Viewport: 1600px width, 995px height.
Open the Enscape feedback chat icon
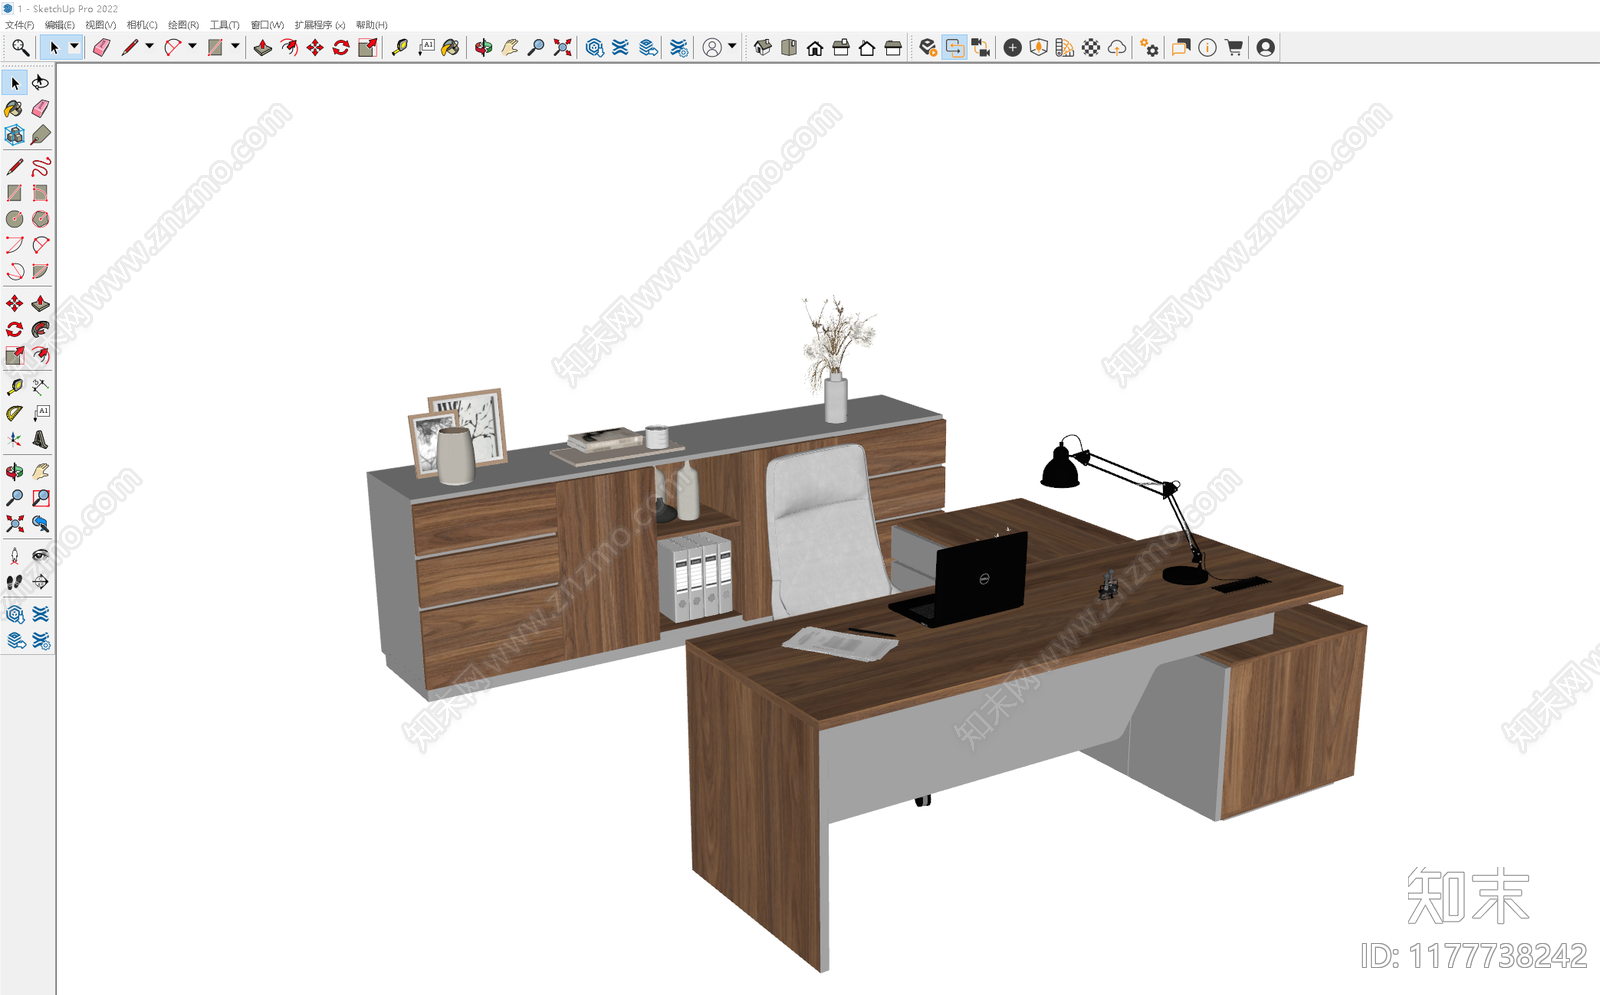[x=1181, y=47]
